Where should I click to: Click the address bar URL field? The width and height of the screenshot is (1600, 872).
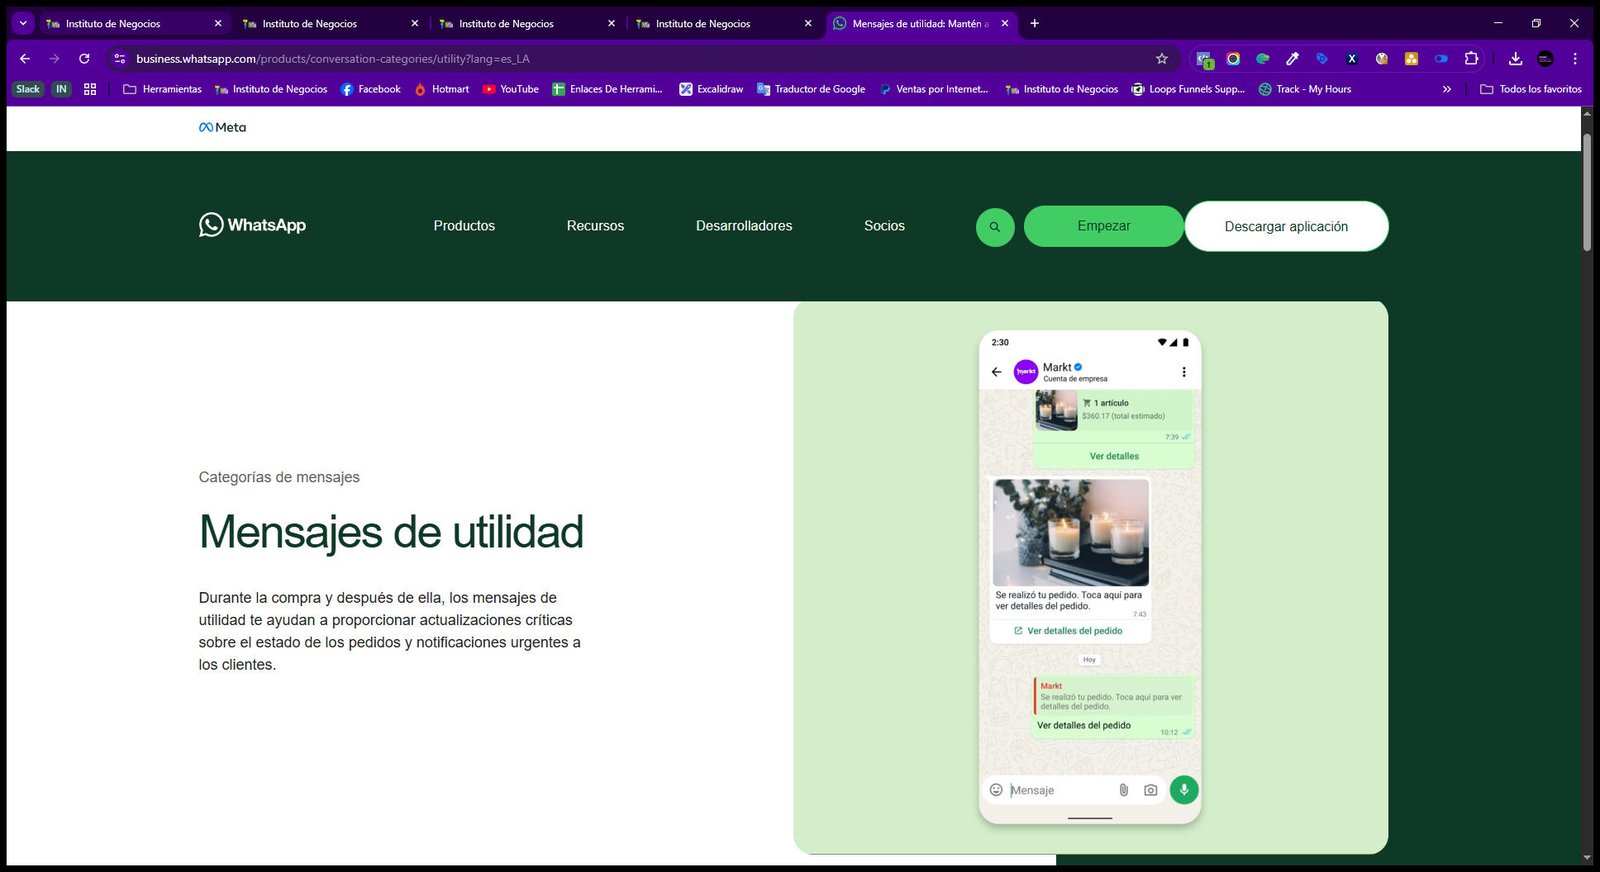point(640,59)
